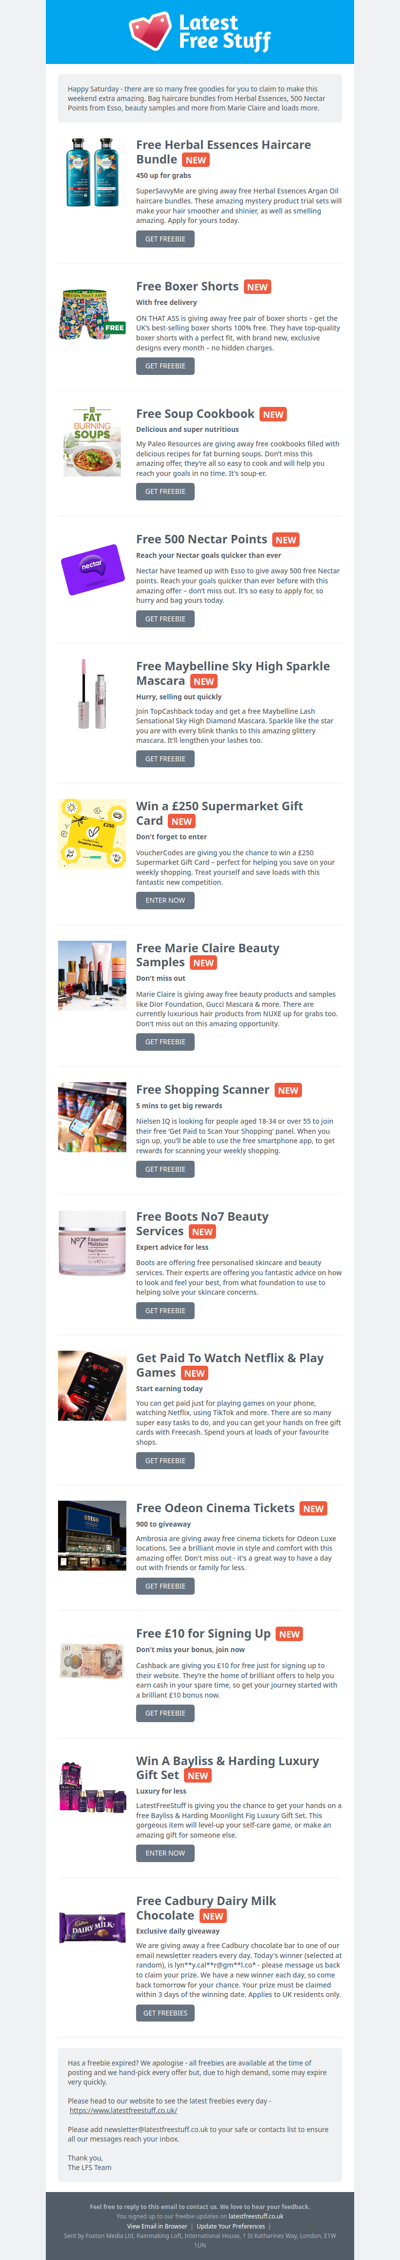This screenshot has width=400, height=2260.
Task: Click Get Freebie for Odeon Cinema Tickets
Action: pyautogui.click(x=165, y=1586)
